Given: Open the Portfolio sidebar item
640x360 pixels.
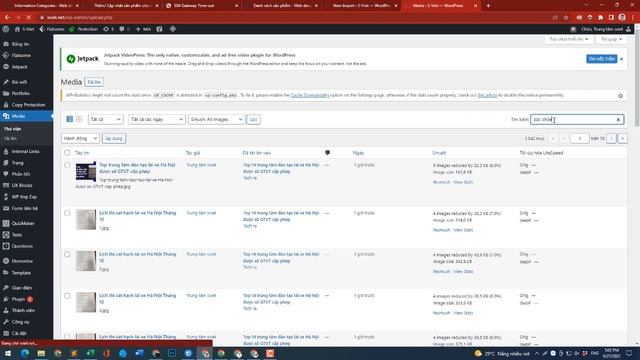Looking at the screenshot, I should [20, 93].
